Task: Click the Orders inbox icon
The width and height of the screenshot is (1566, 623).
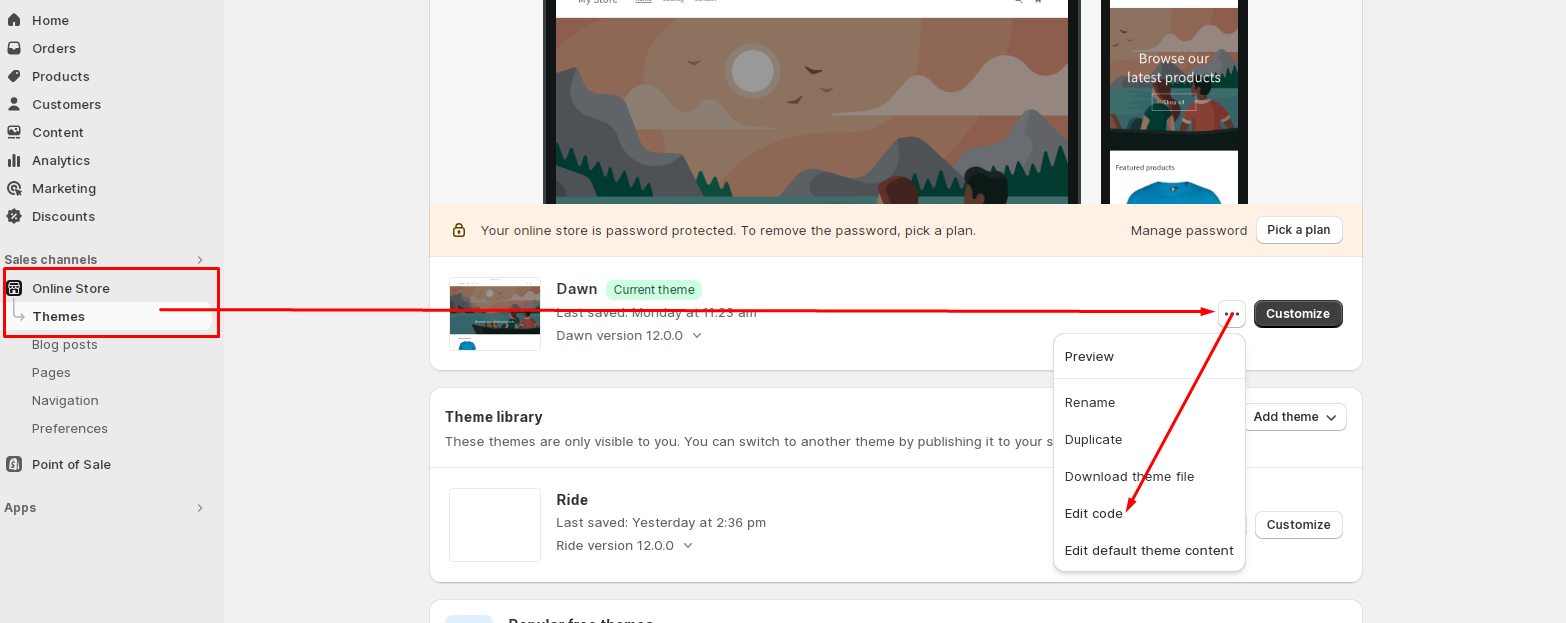Action: tap(14, 48)
